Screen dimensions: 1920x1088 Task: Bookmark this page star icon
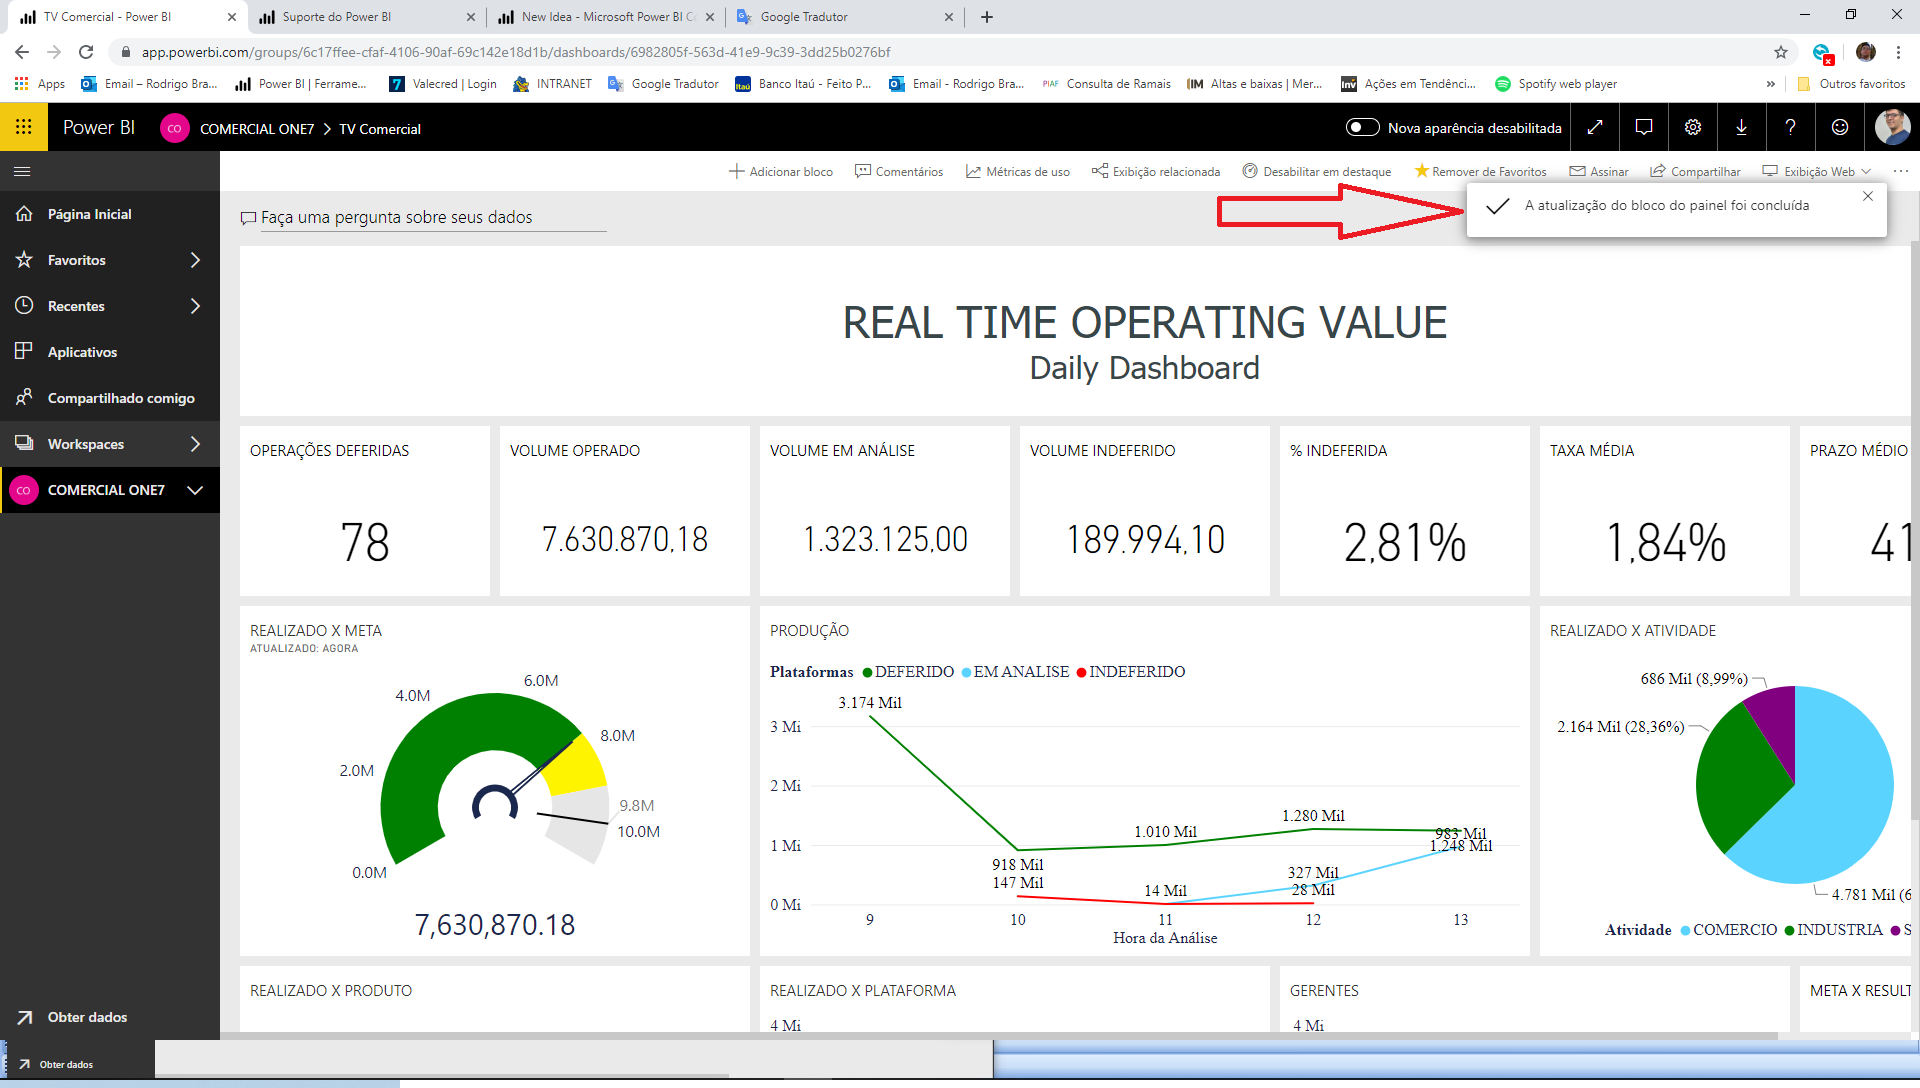tap(1780, 52)
